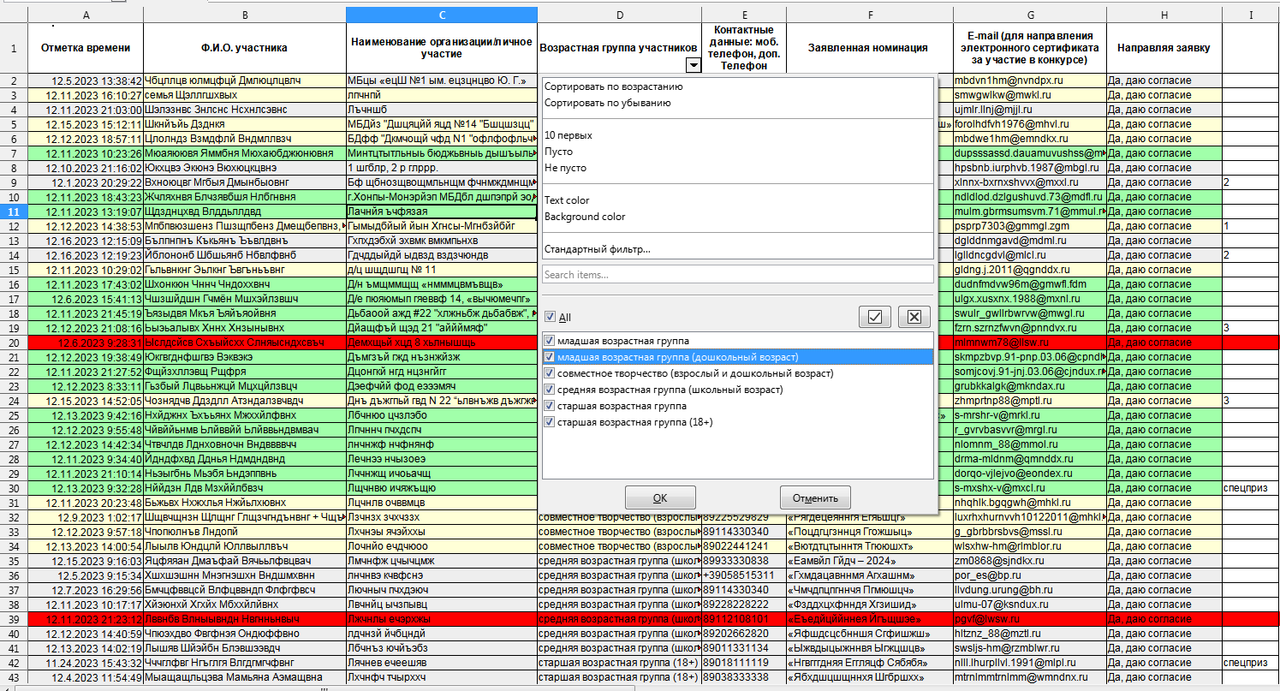Confirm the filter with OK button

click(660, 497)
